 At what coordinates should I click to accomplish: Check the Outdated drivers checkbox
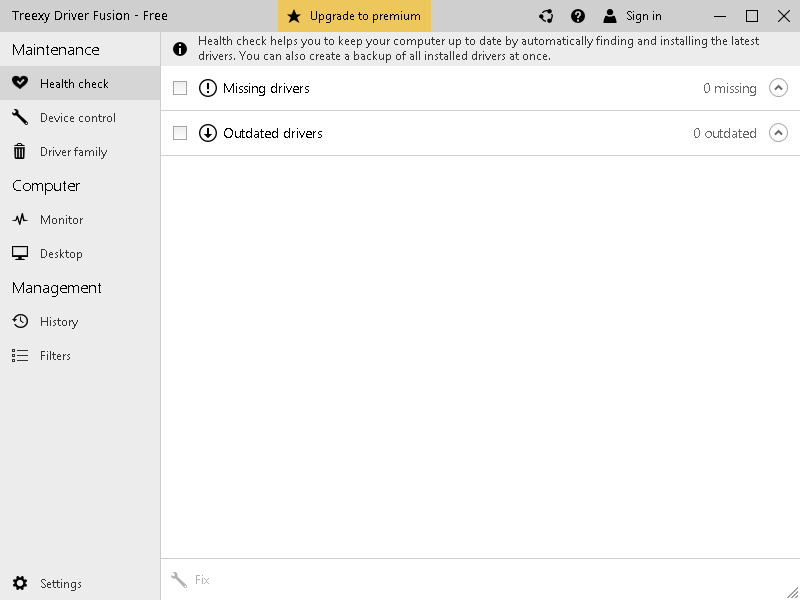(180, 133)
